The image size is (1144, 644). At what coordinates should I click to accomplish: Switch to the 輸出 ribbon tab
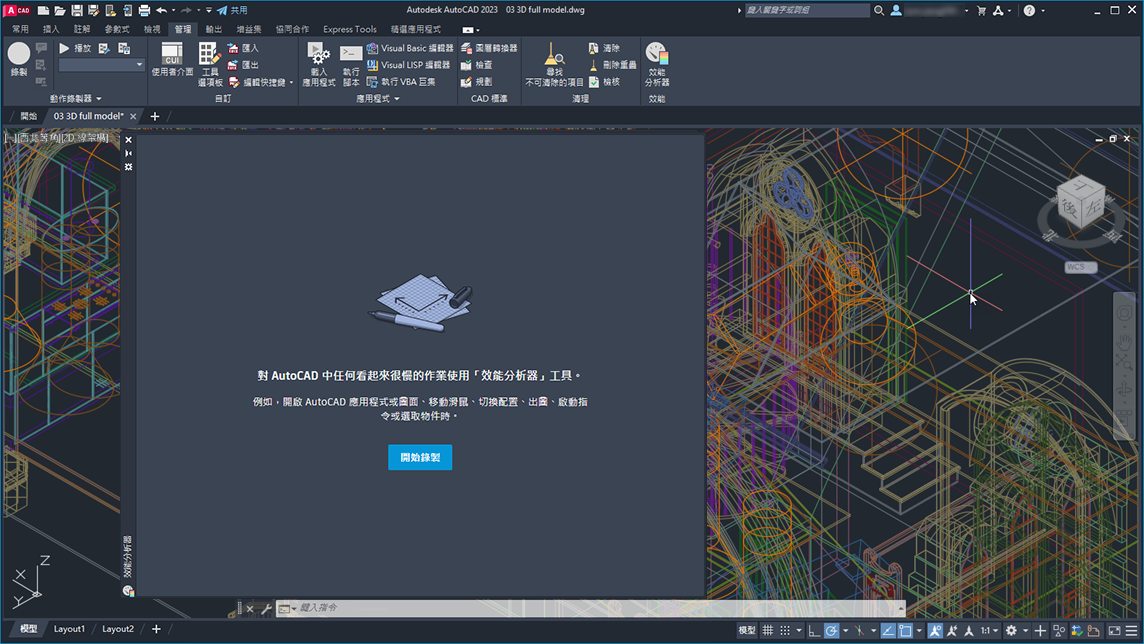[214, 29]
